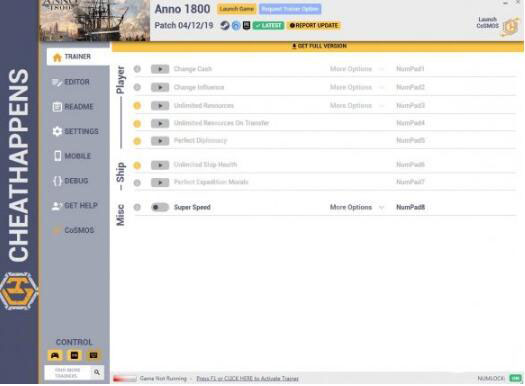This screenshot has width=525, height=386.
Task: Click the Get Full Version banner
Action: [x=318, y=46]
